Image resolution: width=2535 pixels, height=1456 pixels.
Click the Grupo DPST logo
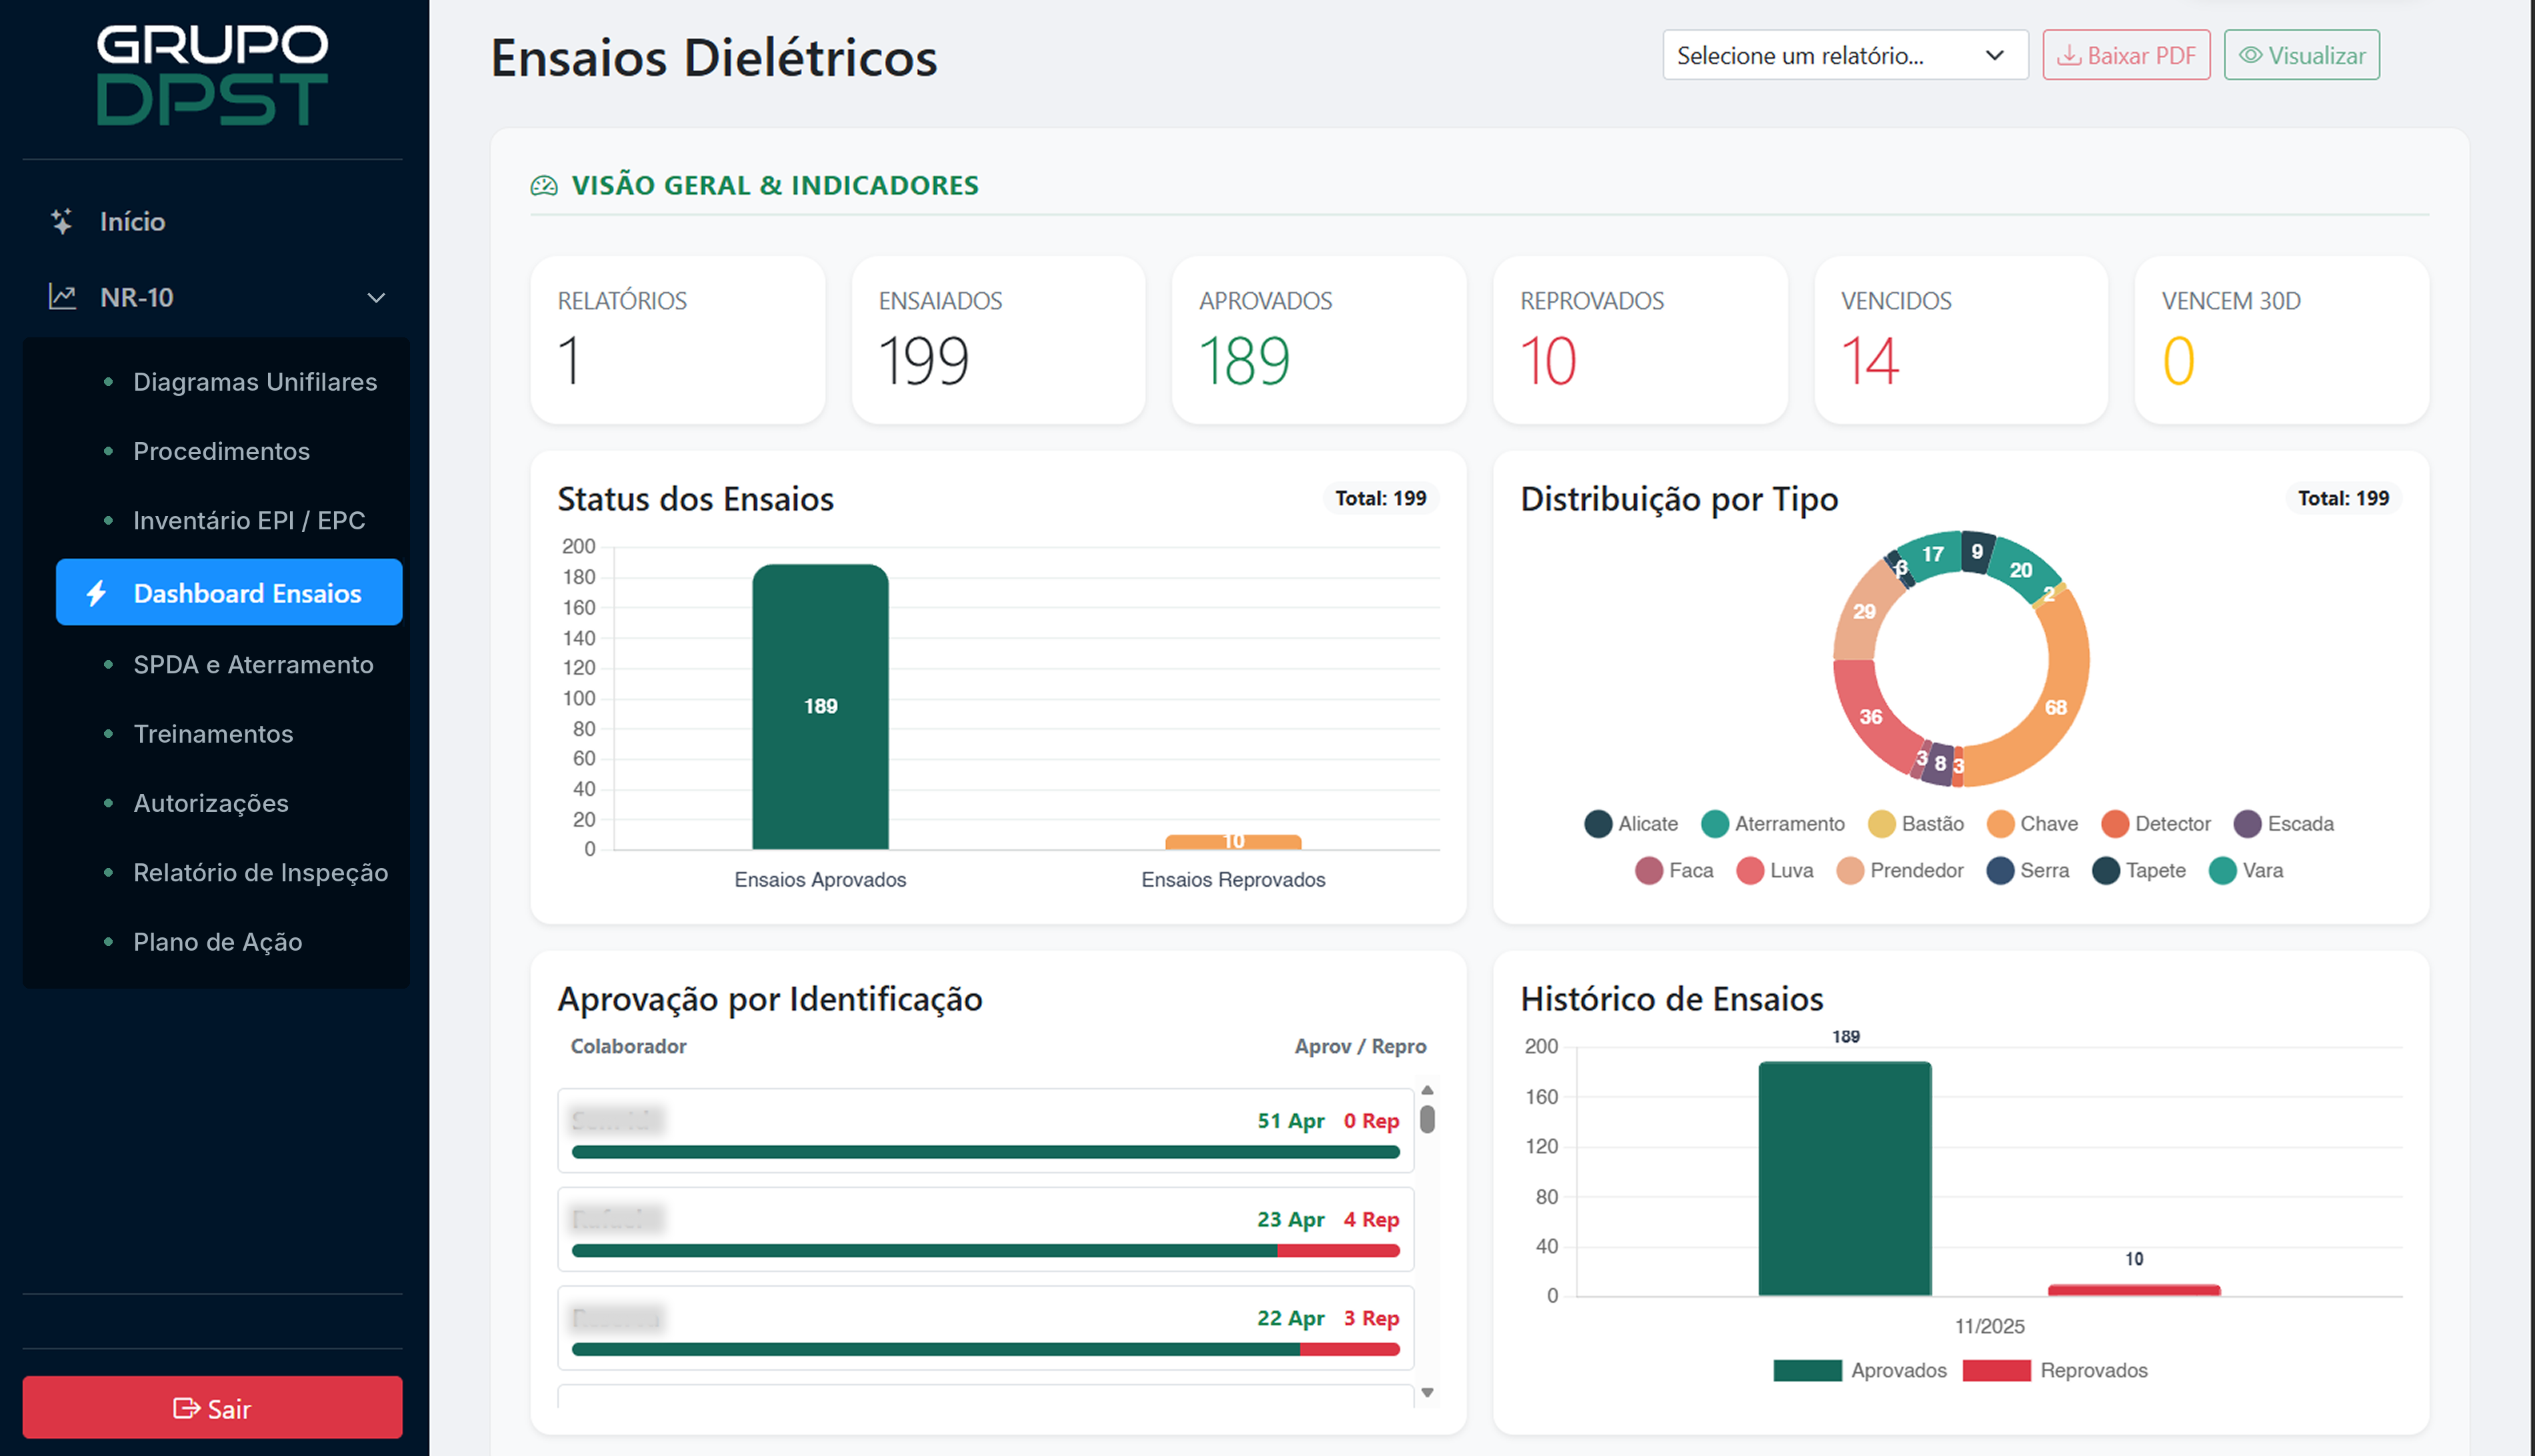pos(212,75)
